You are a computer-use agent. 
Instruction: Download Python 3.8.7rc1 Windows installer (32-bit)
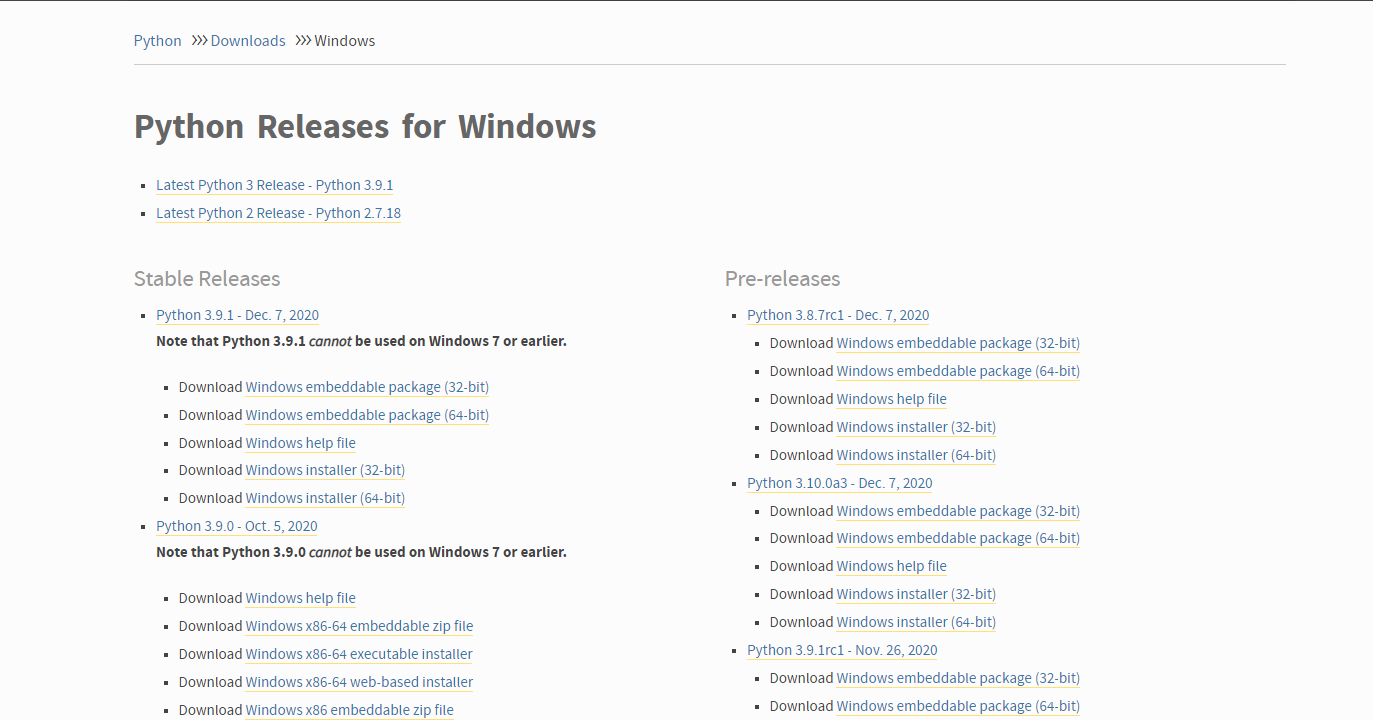click(916, 427)
